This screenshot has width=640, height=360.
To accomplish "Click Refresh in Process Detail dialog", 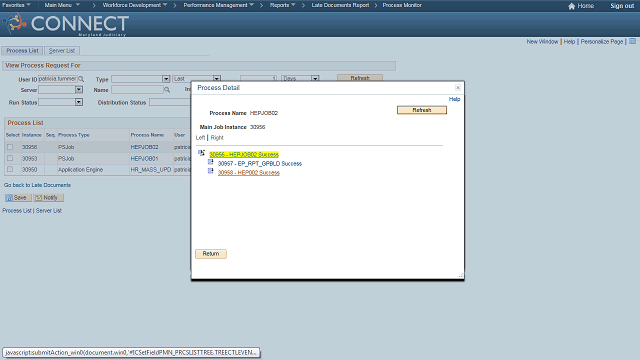I will point(422,110).
